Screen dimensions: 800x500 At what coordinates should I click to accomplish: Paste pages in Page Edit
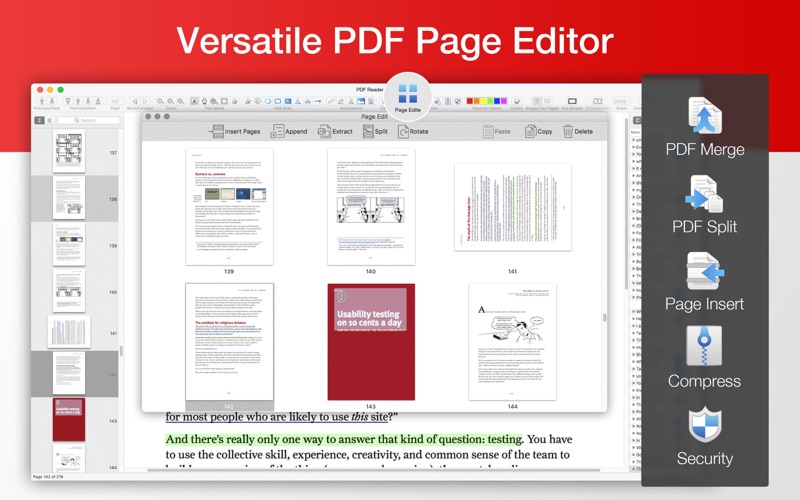click(x=496, y=131)
